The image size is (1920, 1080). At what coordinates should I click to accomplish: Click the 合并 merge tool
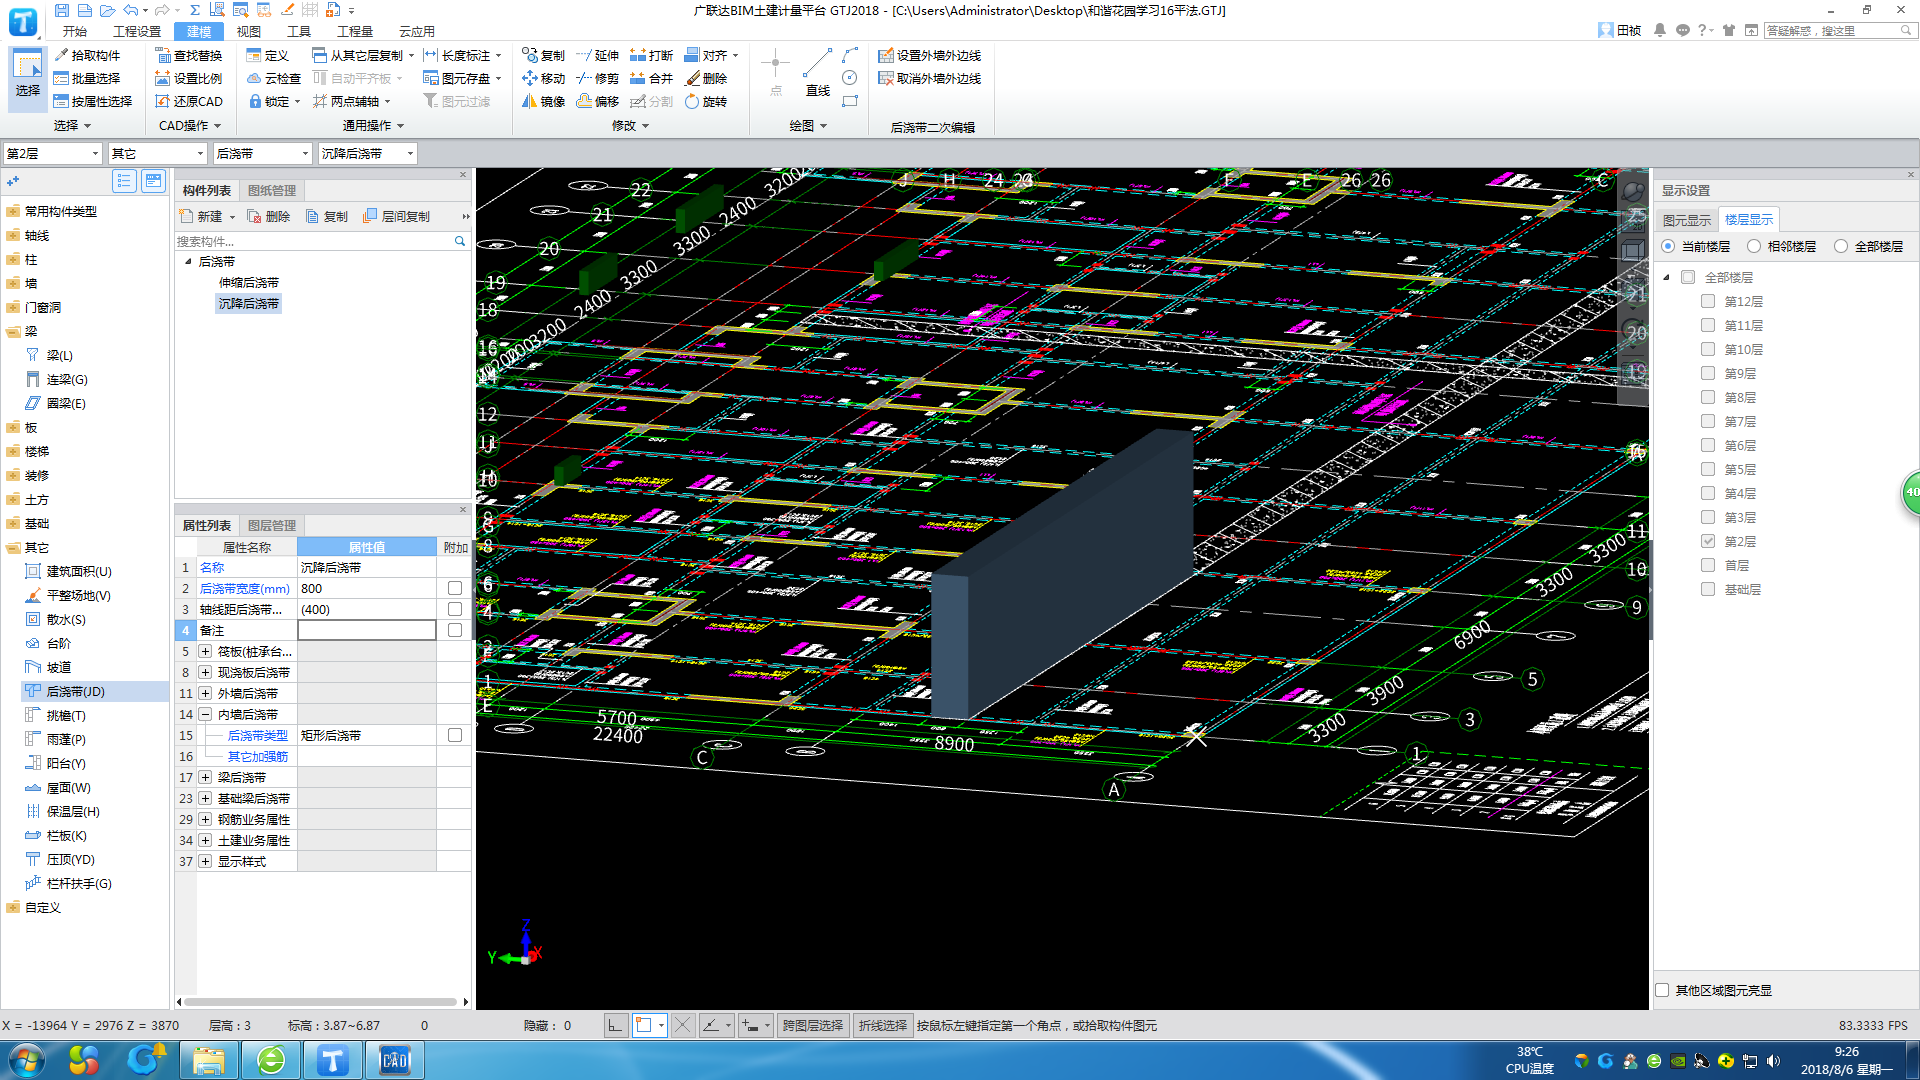[652, 78]
